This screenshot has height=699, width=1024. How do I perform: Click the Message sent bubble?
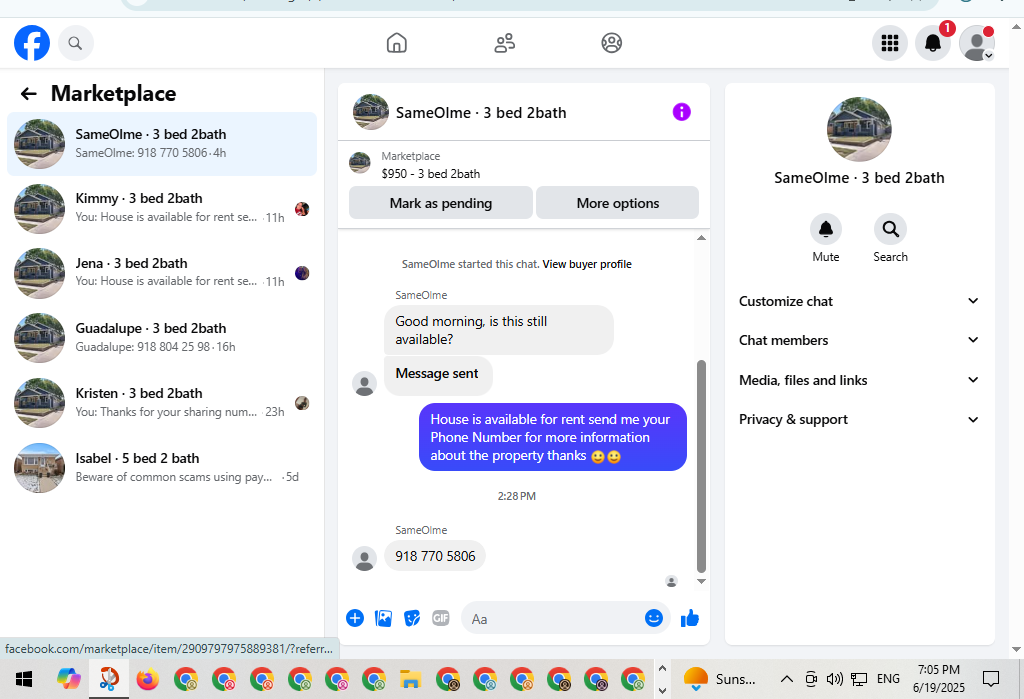pos(438,375)
